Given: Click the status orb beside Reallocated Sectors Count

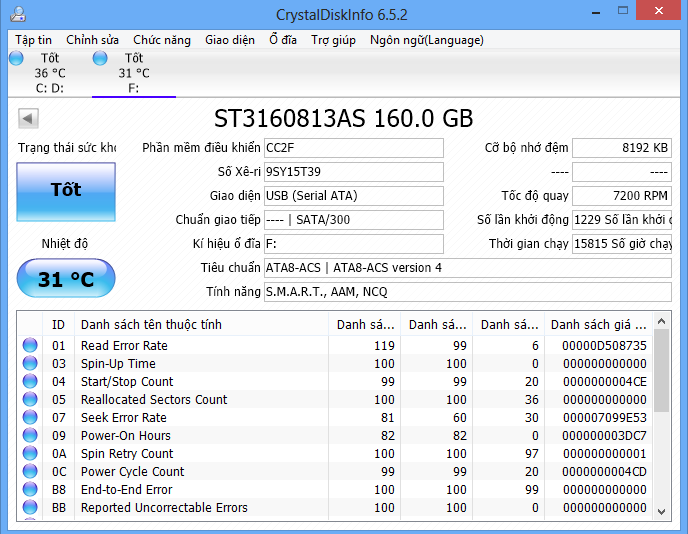Looking at the screenshot, I should [30, 400].
